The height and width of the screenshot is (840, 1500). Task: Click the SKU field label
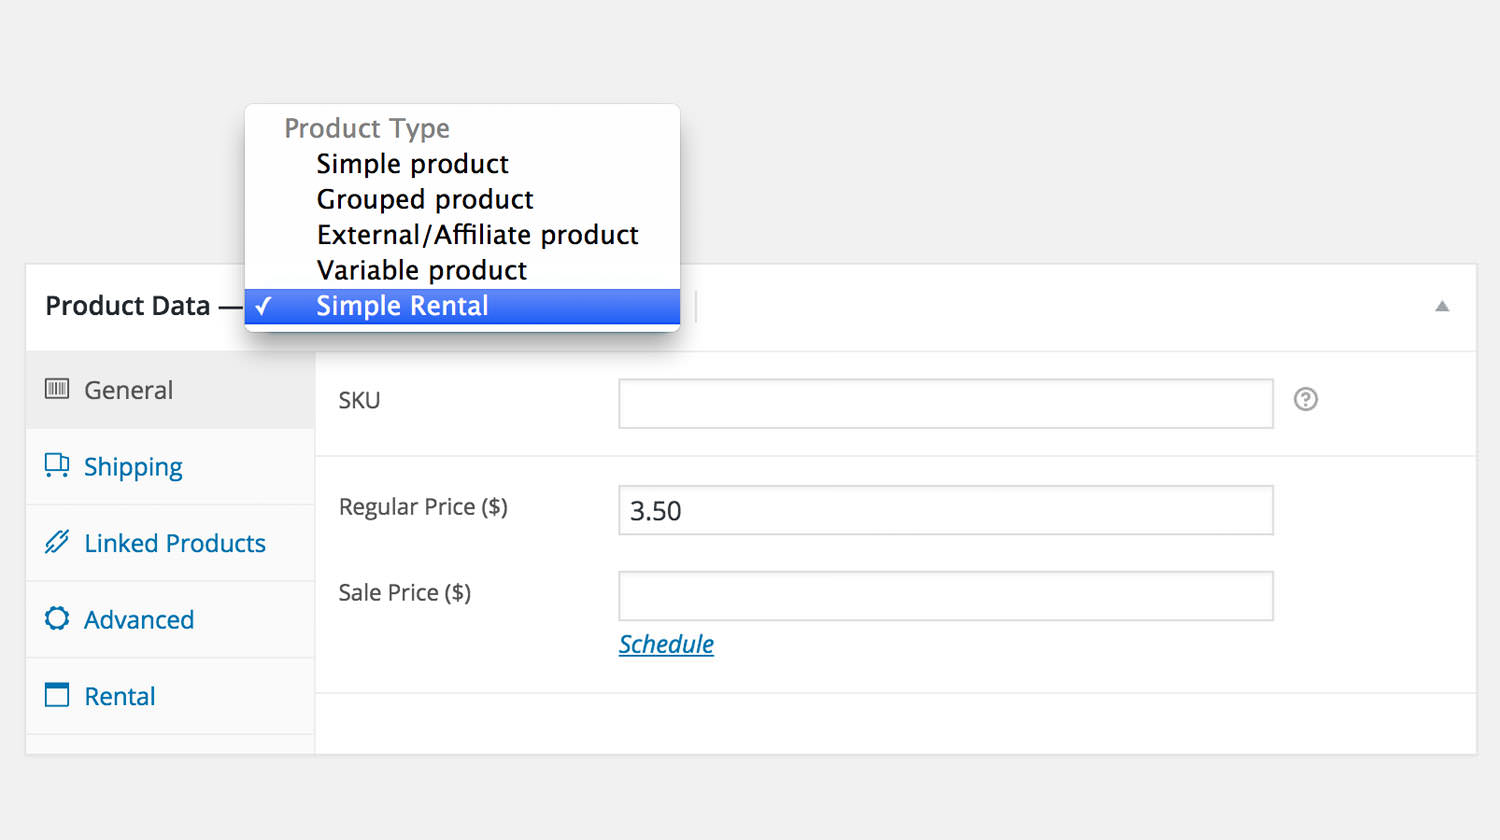pos(359,400)
